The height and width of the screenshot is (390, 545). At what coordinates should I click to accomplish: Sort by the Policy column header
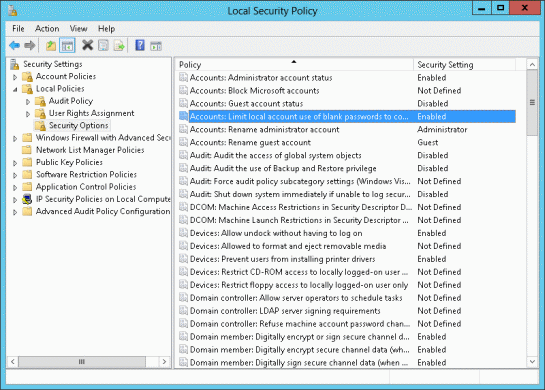(x=294, y=65)
